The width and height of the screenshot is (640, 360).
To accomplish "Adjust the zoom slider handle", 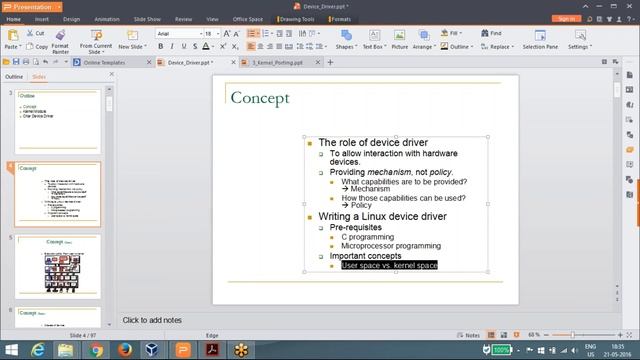I will (573, 335).
